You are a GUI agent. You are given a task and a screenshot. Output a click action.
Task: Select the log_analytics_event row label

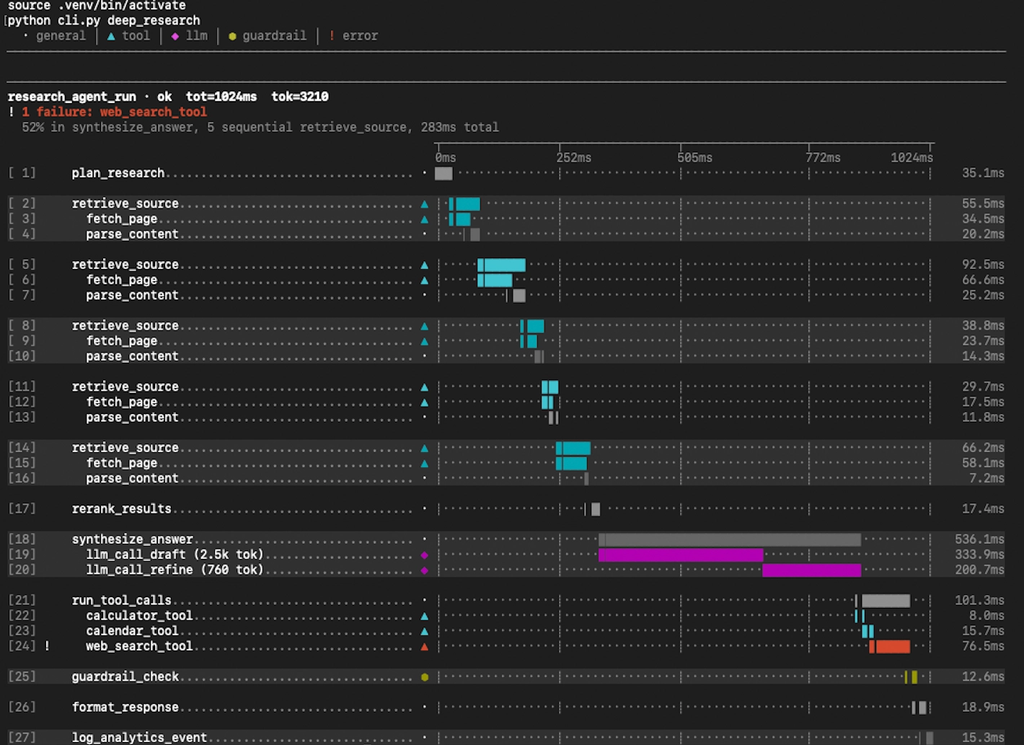[140, 738]
